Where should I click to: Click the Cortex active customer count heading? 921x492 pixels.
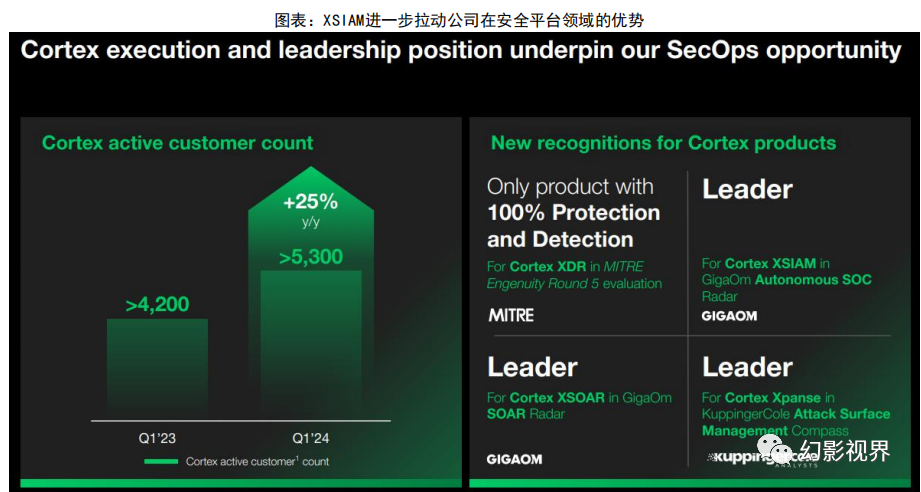[177, 143]
